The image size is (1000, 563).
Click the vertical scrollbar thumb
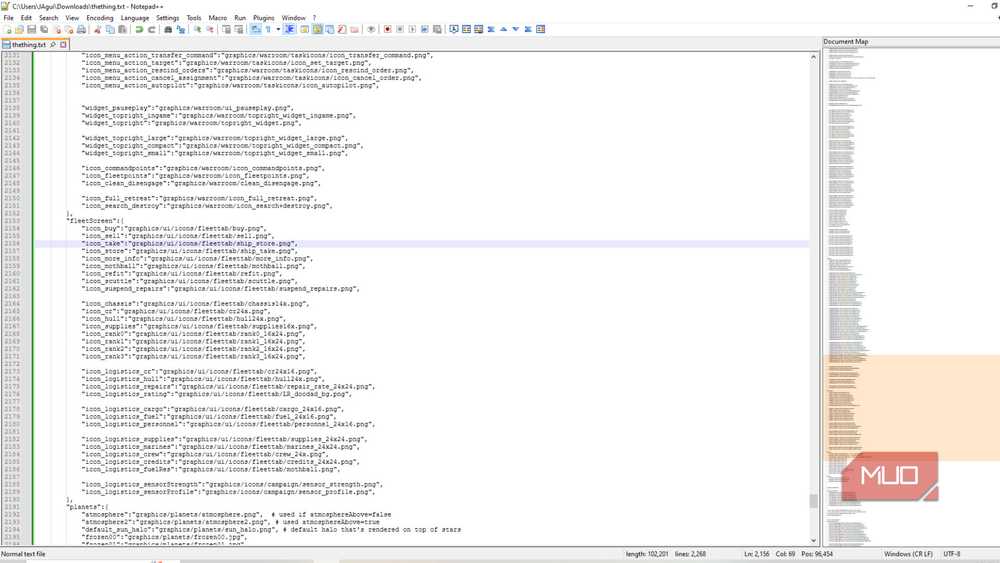coord(813,501)
